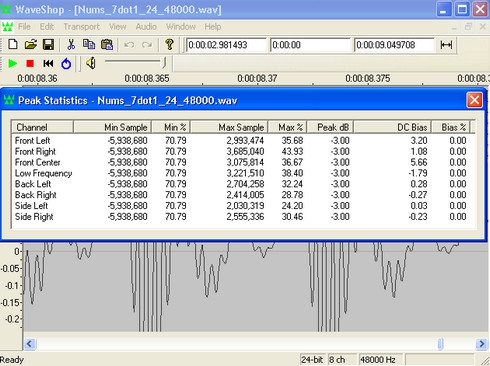The height and width of the screenshot is (366, 490).
Task: Toggle loop playback with blue circular icon
Action: coord(66,63)
